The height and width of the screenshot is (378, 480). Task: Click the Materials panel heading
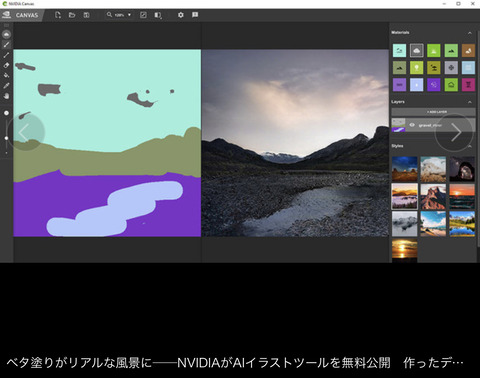400,32
